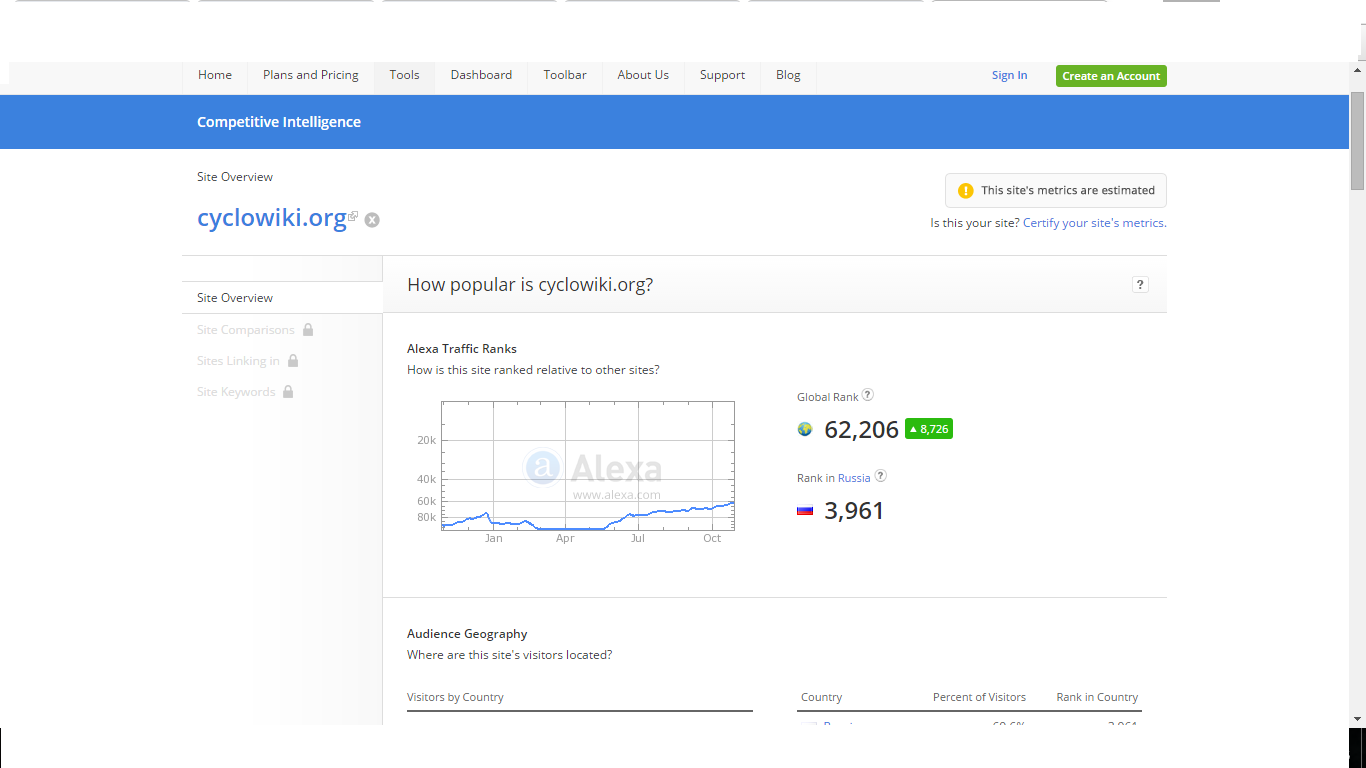This screenshot has width=1366, height=768.
Task: Click the Russian flag icon beside 3,961
Action: click(805, 511)
